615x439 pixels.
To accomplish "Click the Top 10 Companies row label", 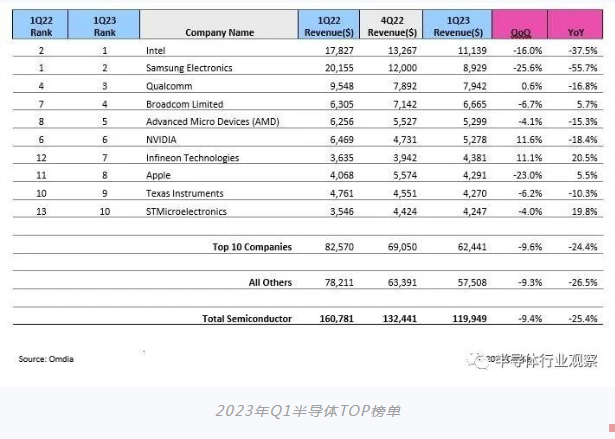I will point(252,247).
